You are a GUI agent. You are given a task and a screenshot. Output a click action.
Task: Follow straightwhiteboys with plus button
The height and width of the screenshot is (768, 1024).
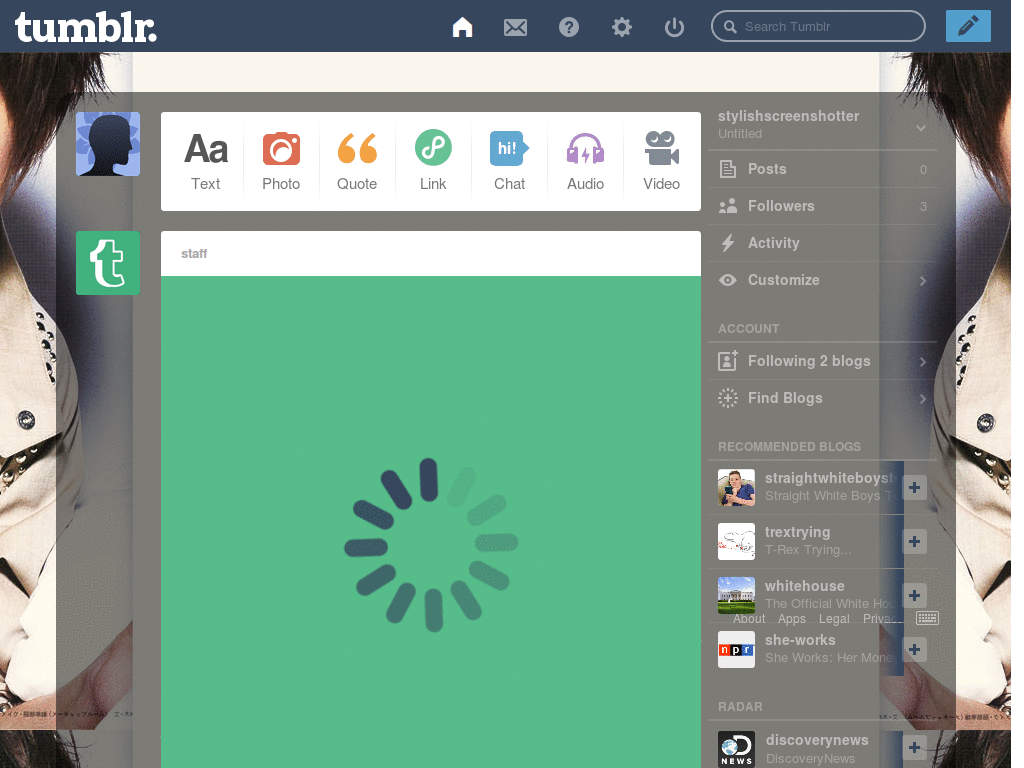[x=914, y=487]
